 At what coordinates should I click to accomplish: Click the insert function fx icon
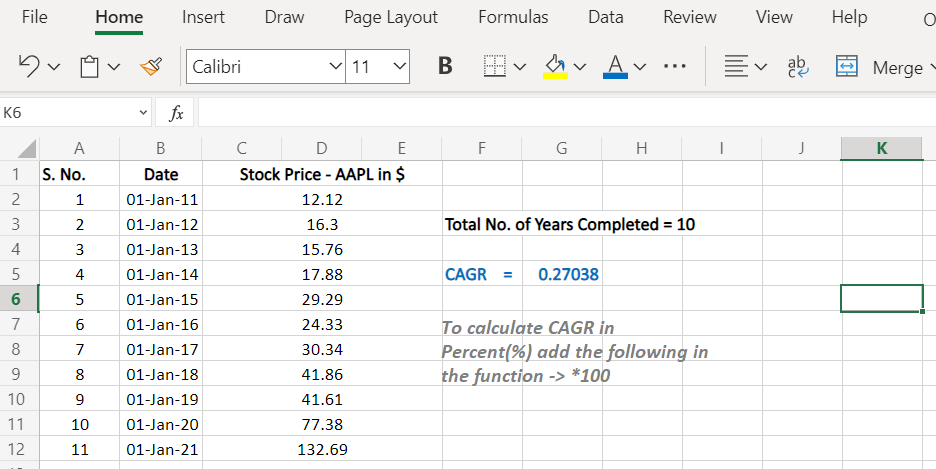[176, 113]
